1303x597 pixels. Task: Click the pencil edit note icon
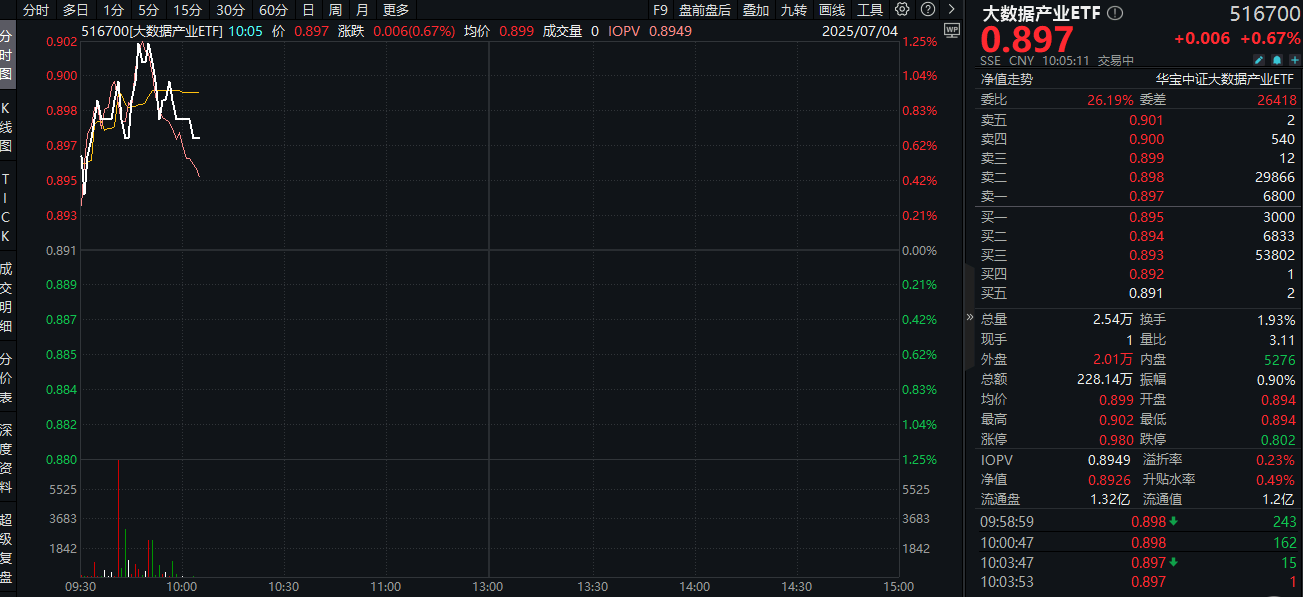click(x=1259, y=60)
